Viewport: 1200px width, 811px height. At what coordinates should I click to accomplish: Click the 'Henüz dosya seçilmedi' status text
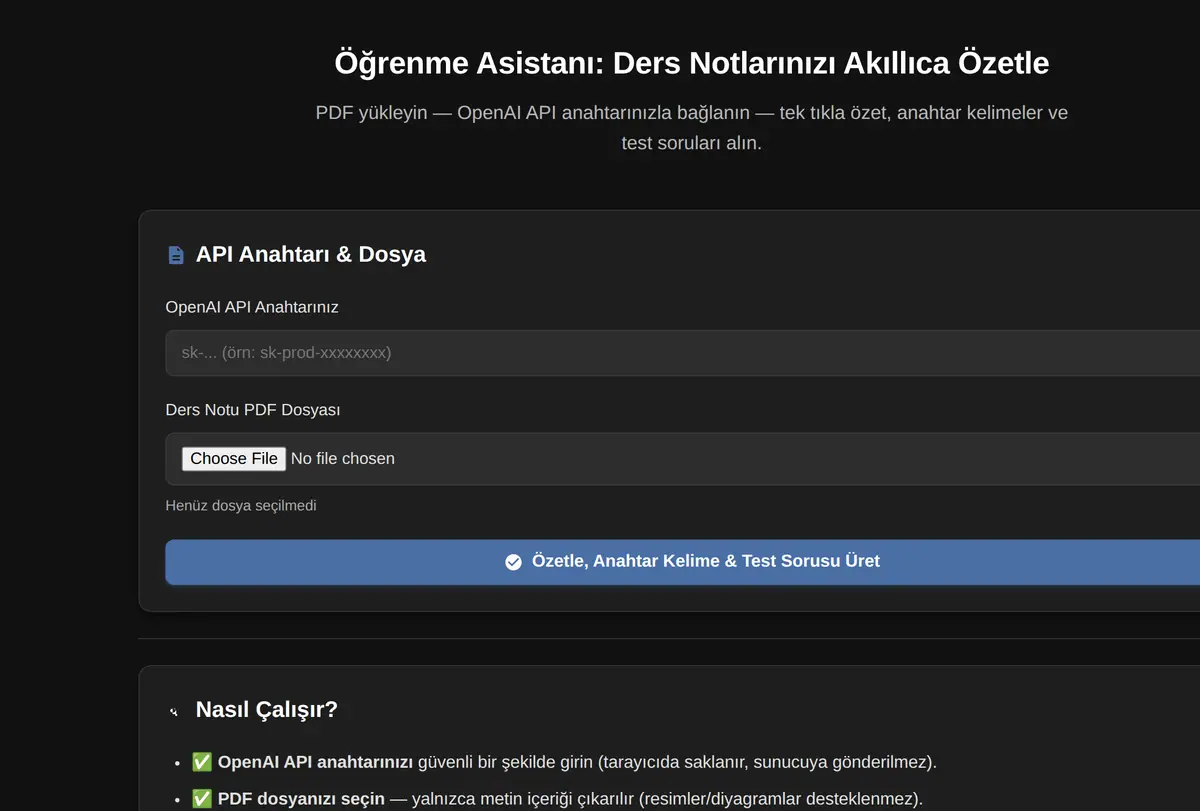pyautogui.click(x=241, y=505)
